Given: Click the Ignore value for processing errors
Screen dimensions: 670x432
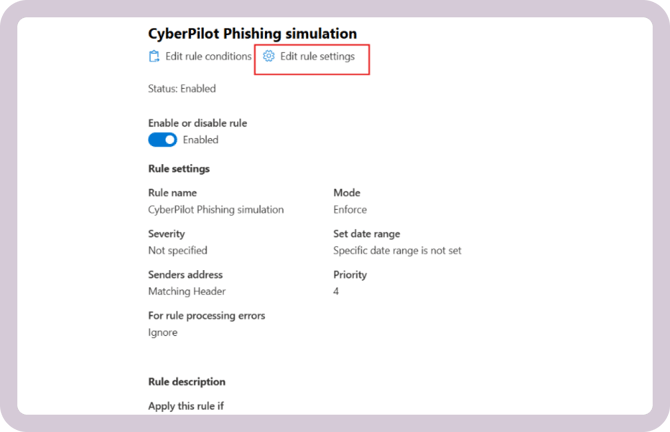Looking at the screenshot, I should [162, 333].
